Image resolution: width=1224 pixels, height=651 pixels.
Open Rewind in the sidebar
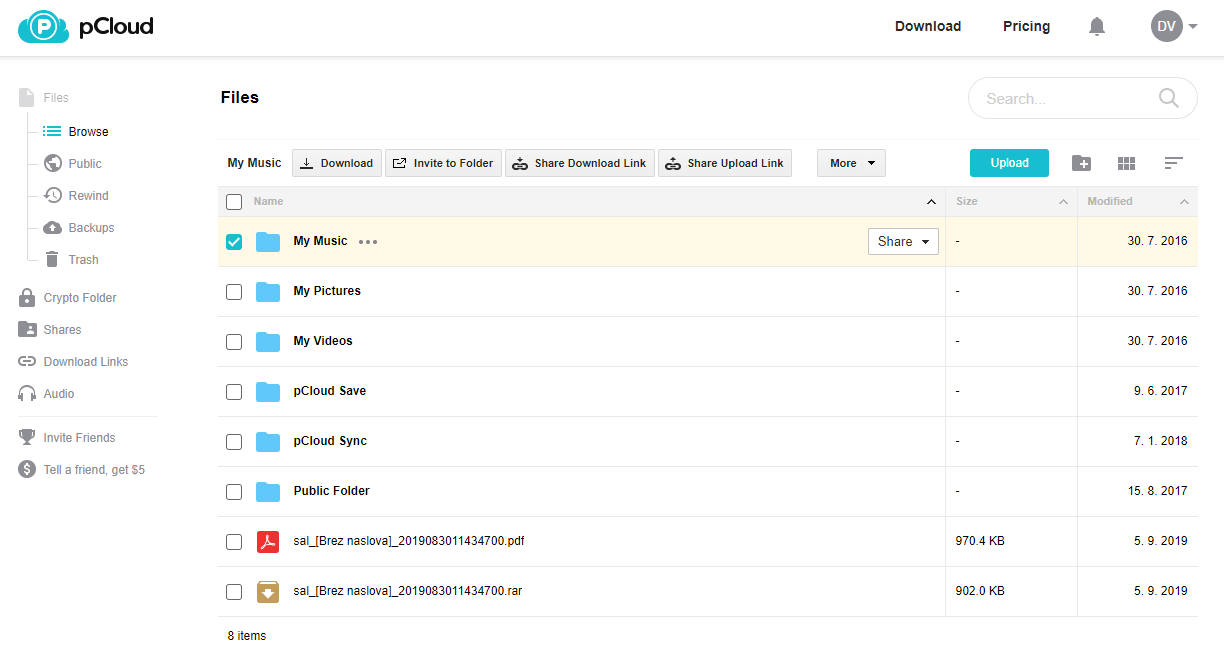[x=88, y=196]
